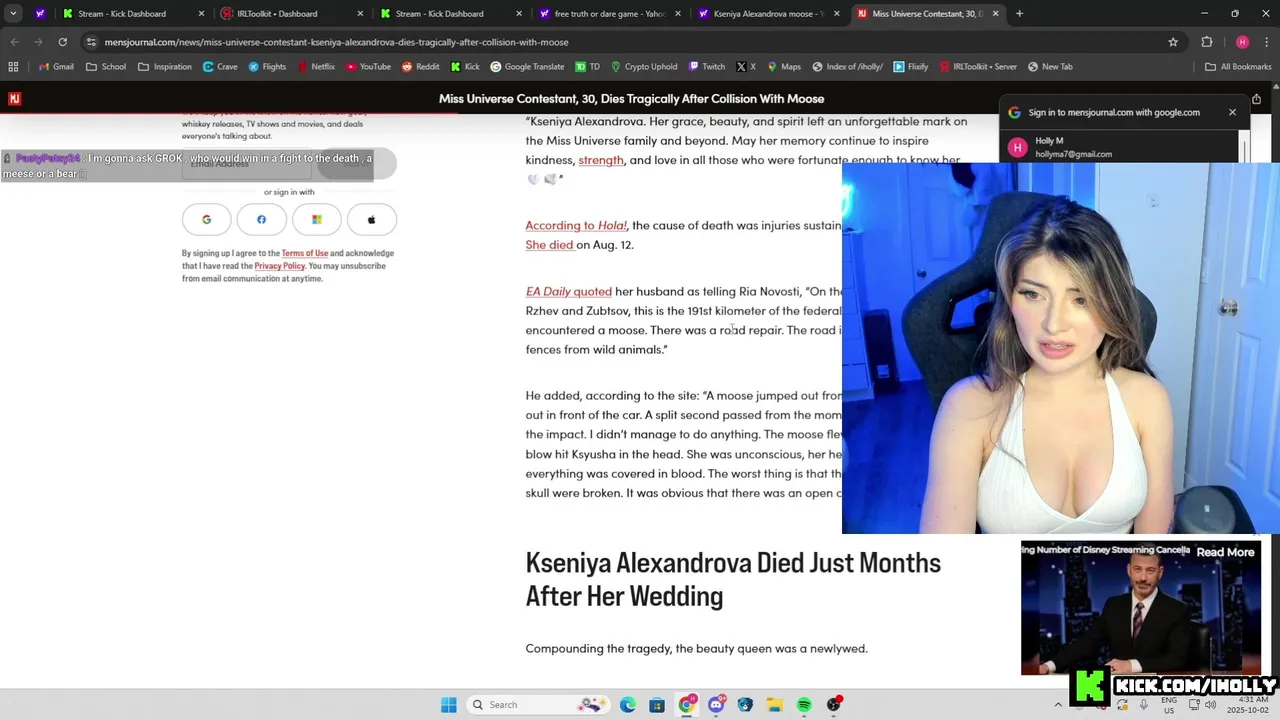Open the Kick bookmark
This screenshot has width=1280, height=720.
point(465,67)
